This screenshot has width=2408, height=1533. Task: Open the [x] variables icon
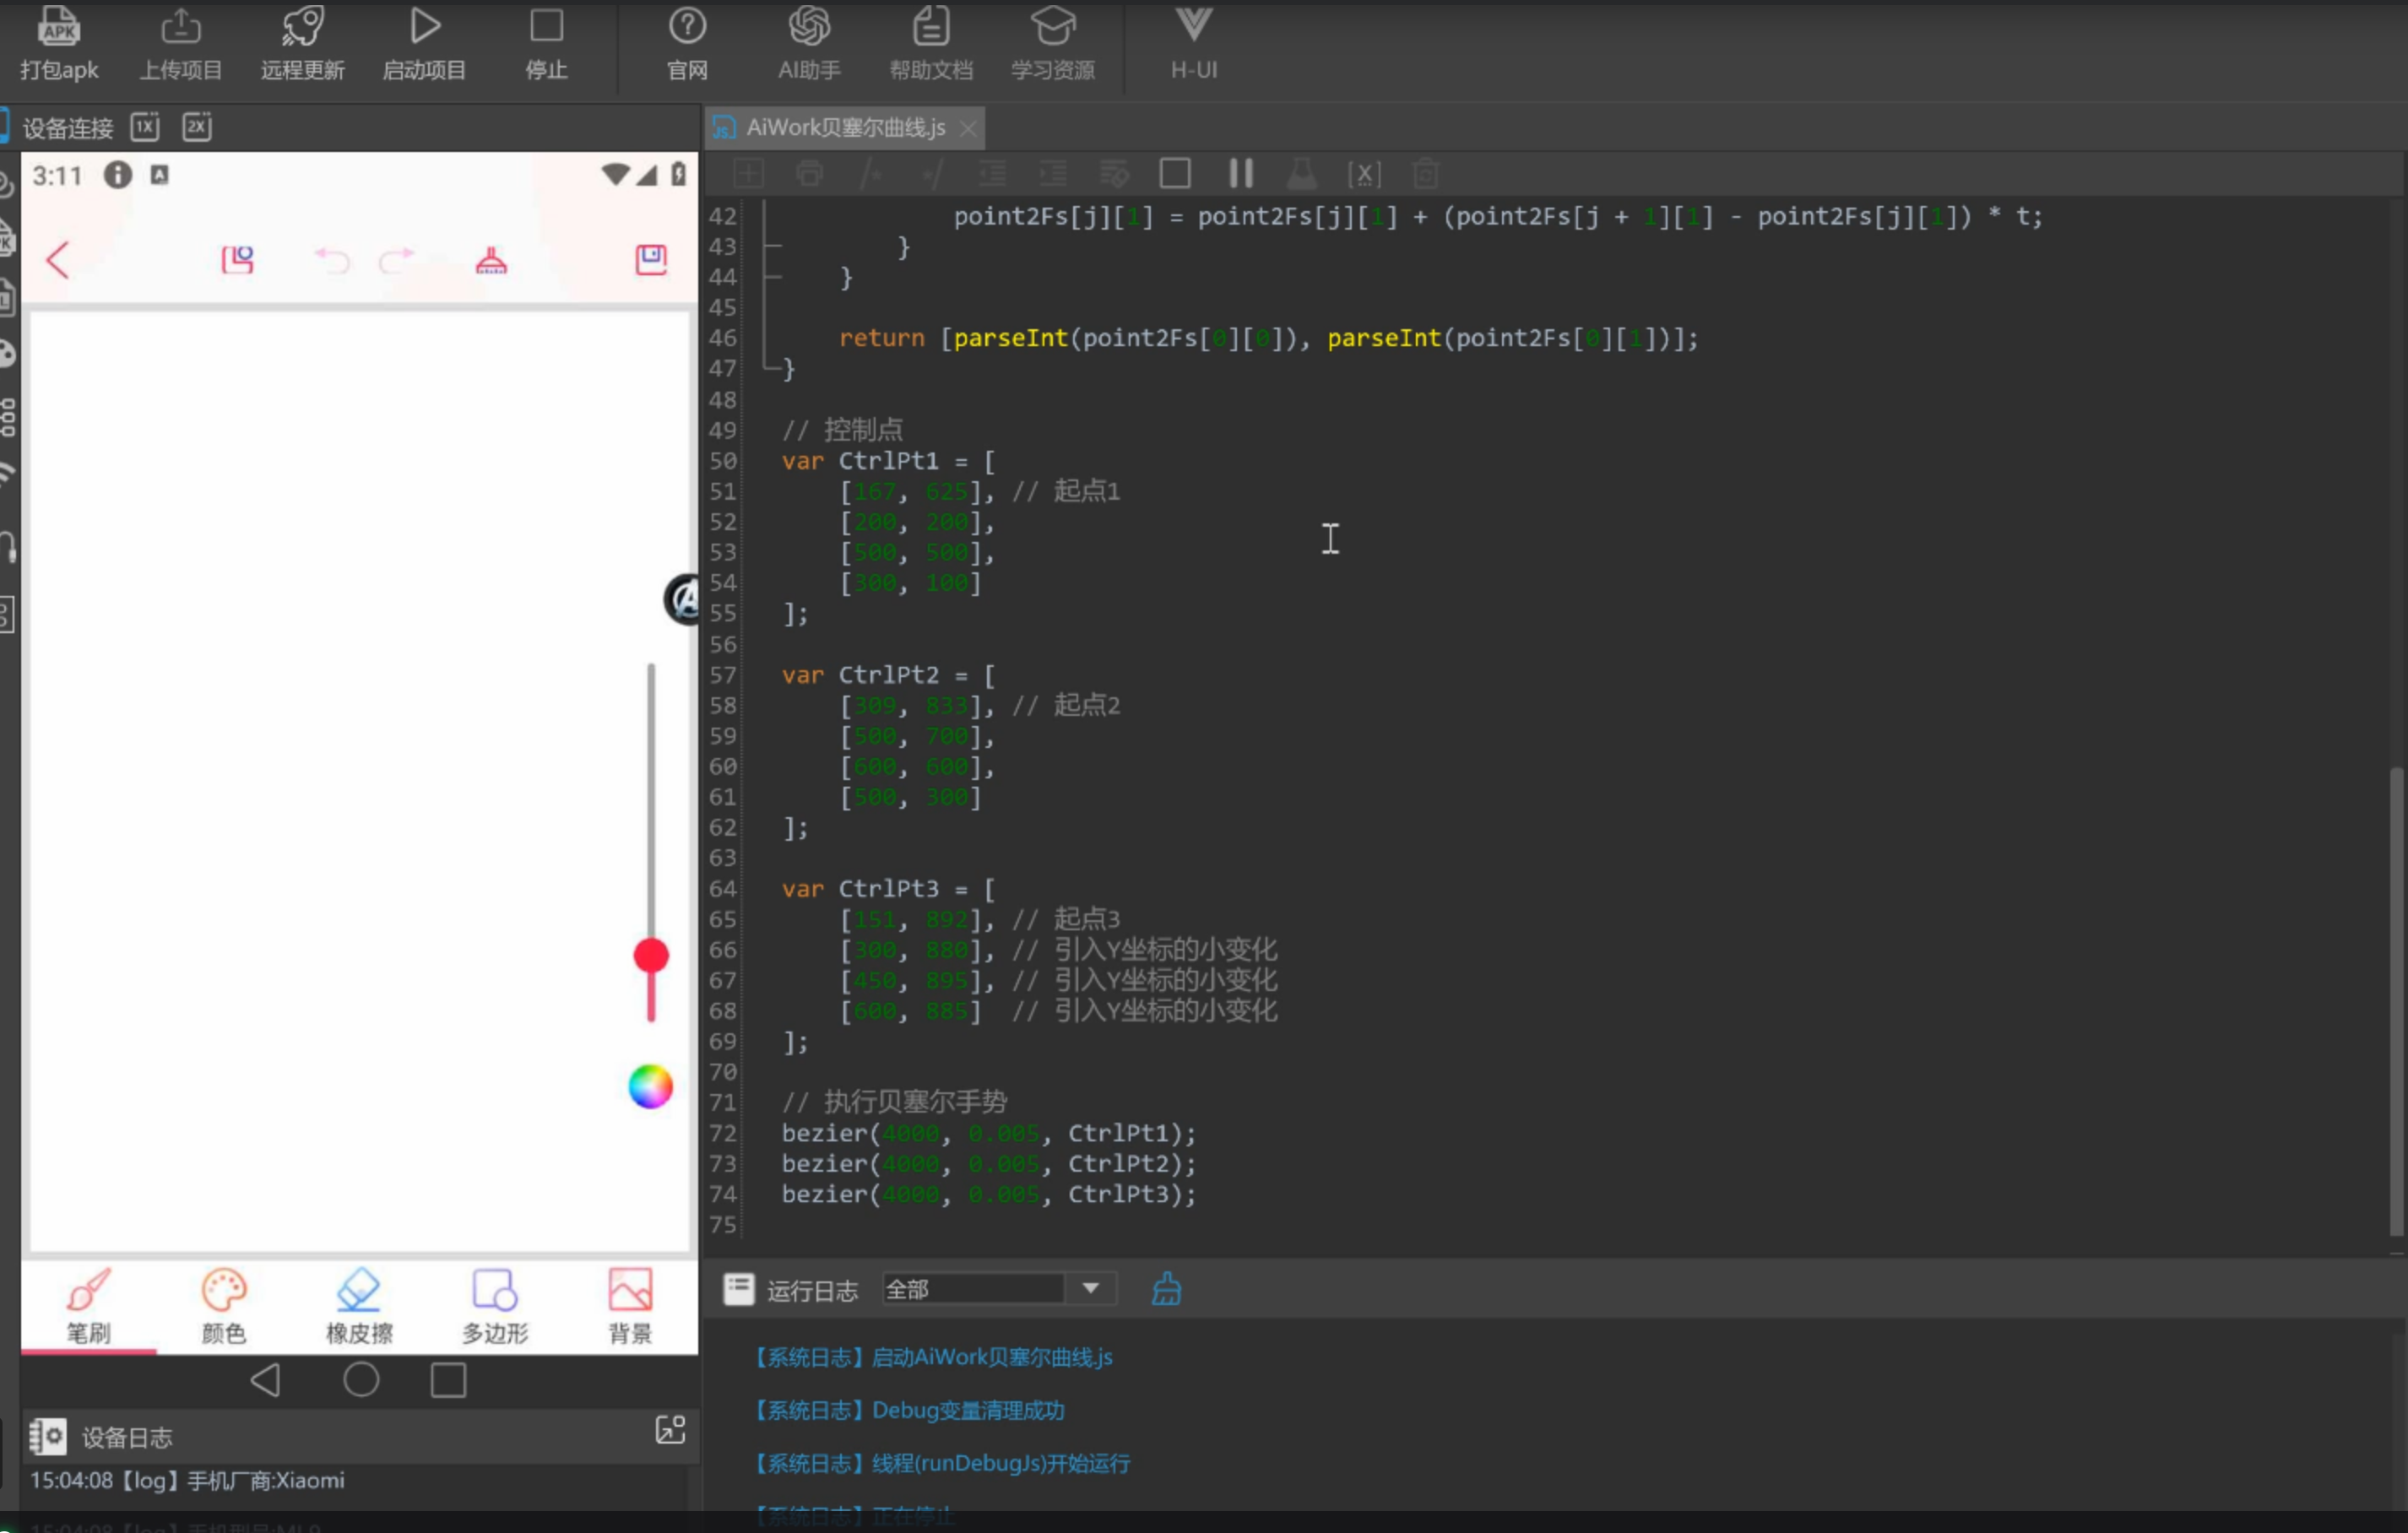click(x=1364, y=174)
